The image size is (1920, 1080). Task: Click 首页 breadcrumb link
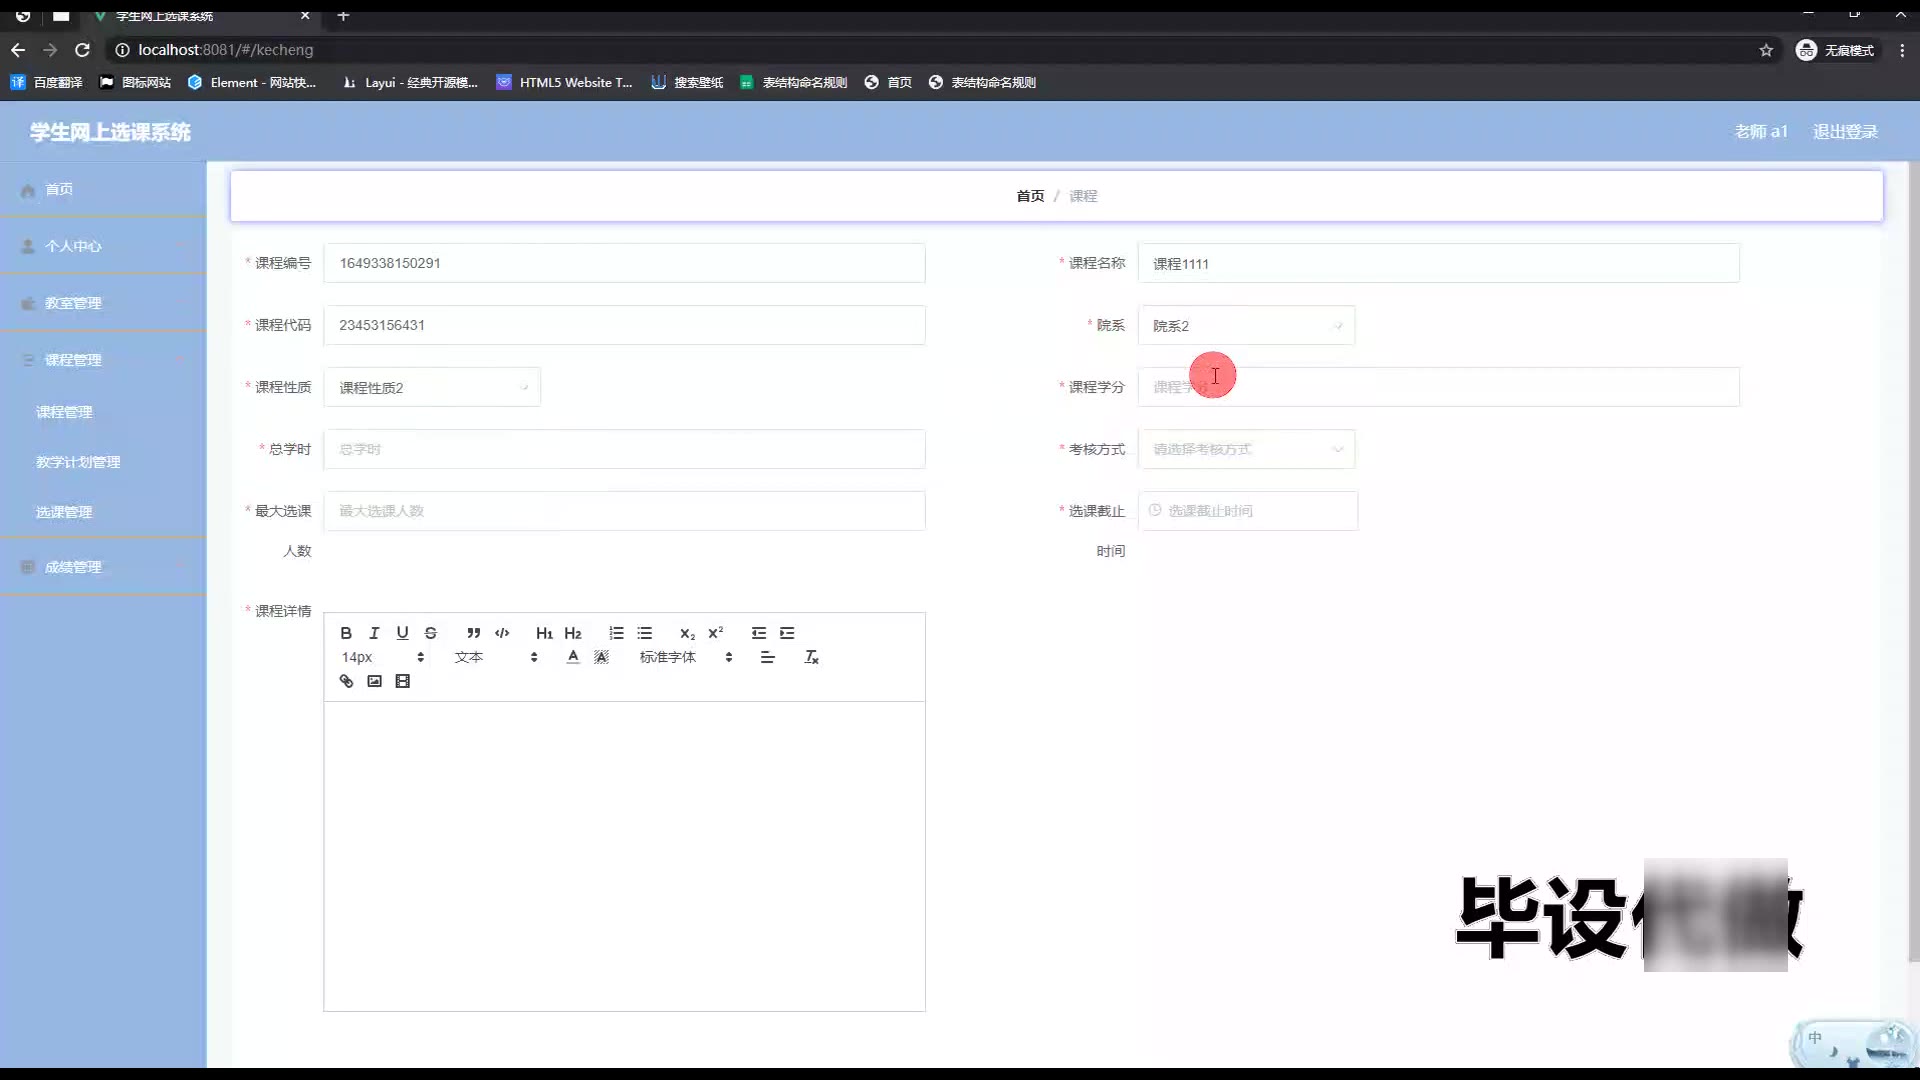point(1030,196)
